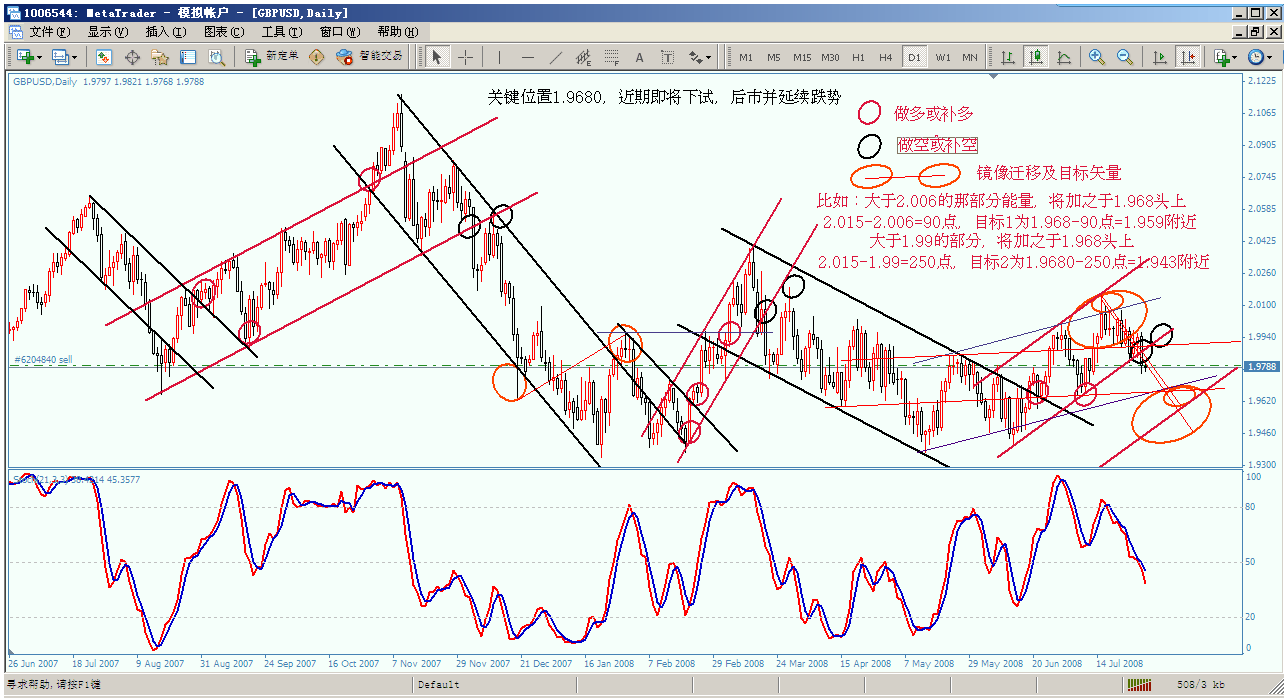Screen dimensions: 1288x698
Task: Expand the Profiles dropdown arrow
Action: tap(75, 57)
